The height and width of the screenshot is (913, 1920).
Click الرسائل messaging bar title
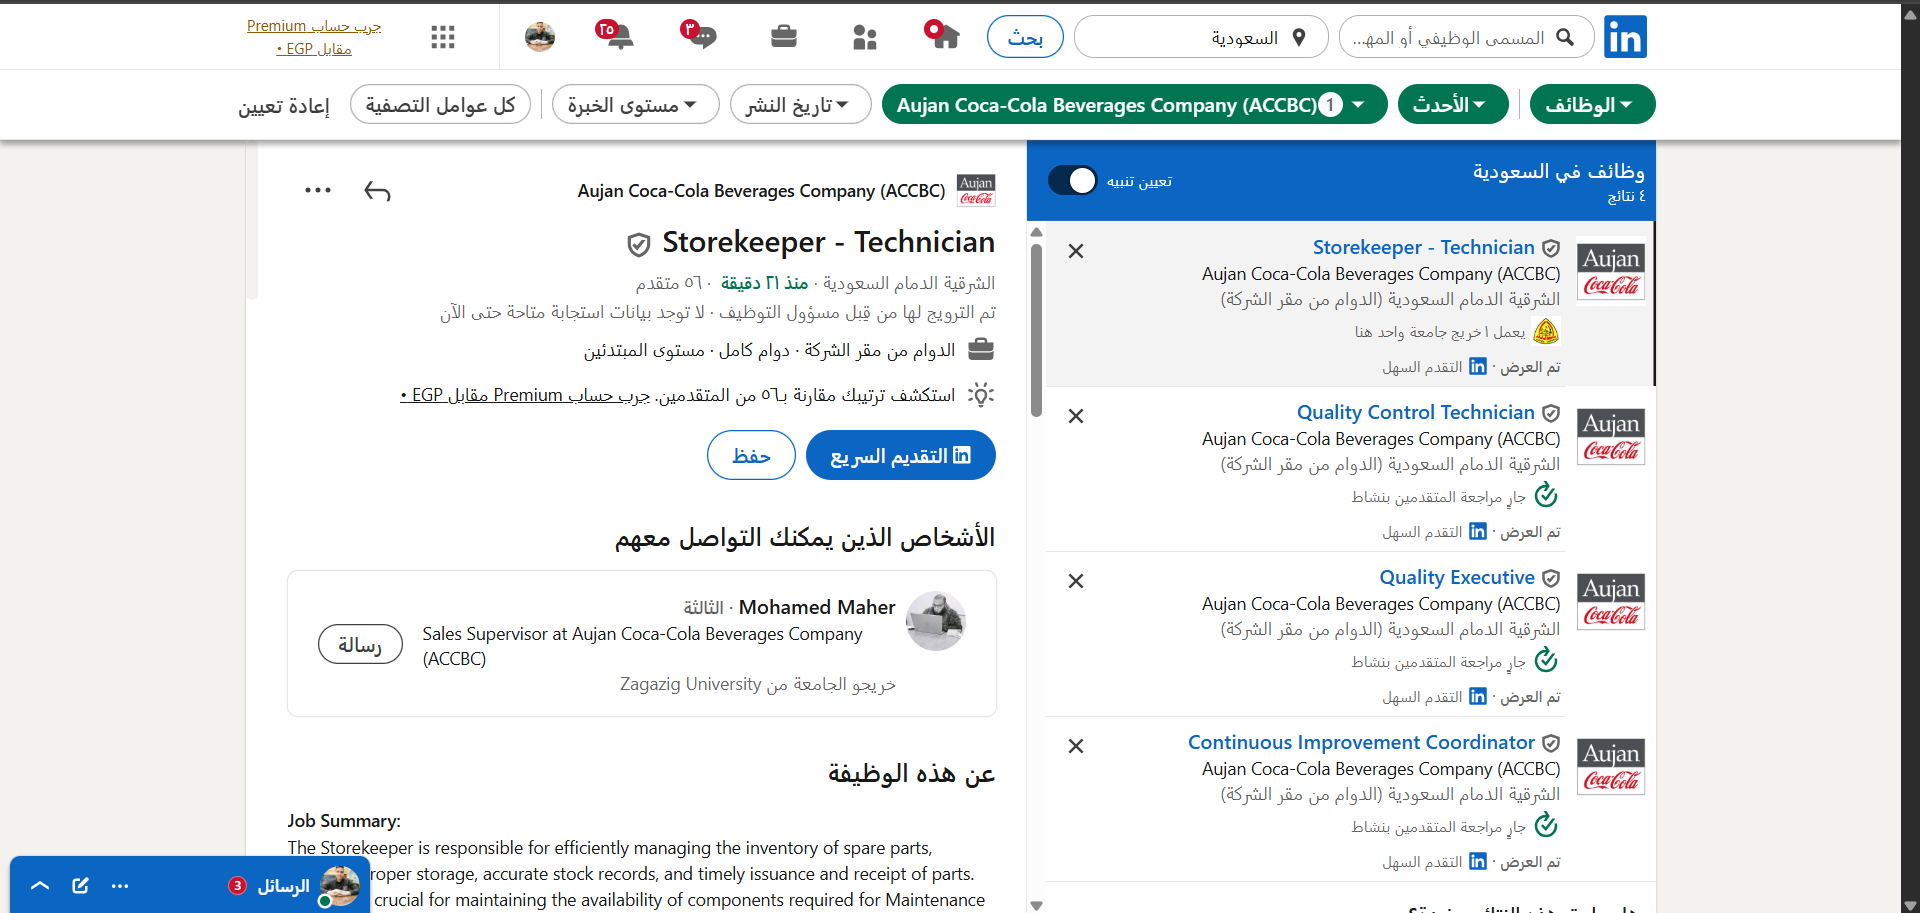click(283, 886)
